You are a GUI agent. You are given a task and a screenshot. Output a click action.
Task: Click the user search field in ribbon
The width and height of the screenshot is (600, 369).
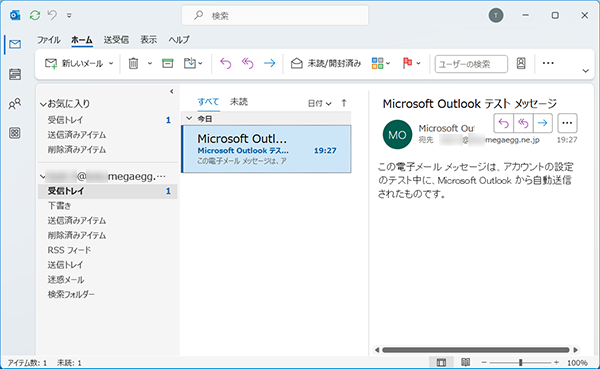(471, 64)
